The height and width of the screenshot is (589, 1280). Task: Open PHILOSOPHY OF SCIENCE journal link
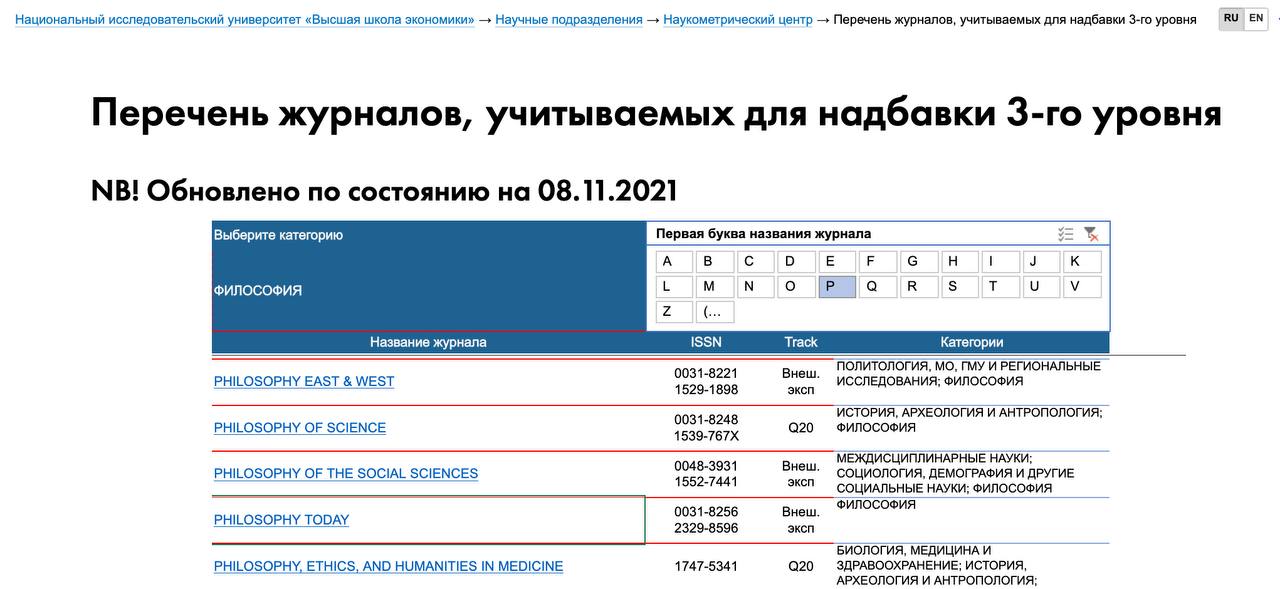coord(300,427)
